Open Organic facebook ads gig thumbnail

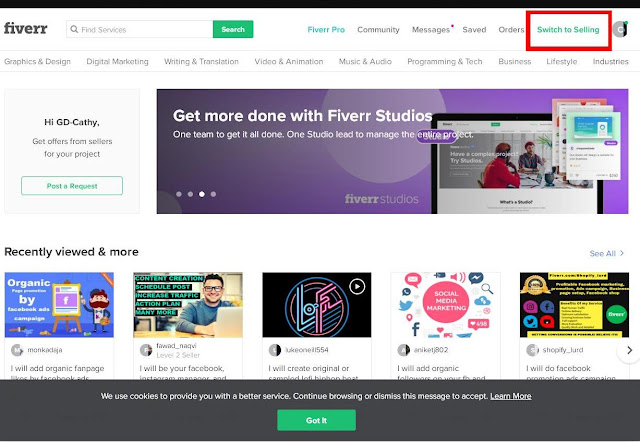(59, 305)
